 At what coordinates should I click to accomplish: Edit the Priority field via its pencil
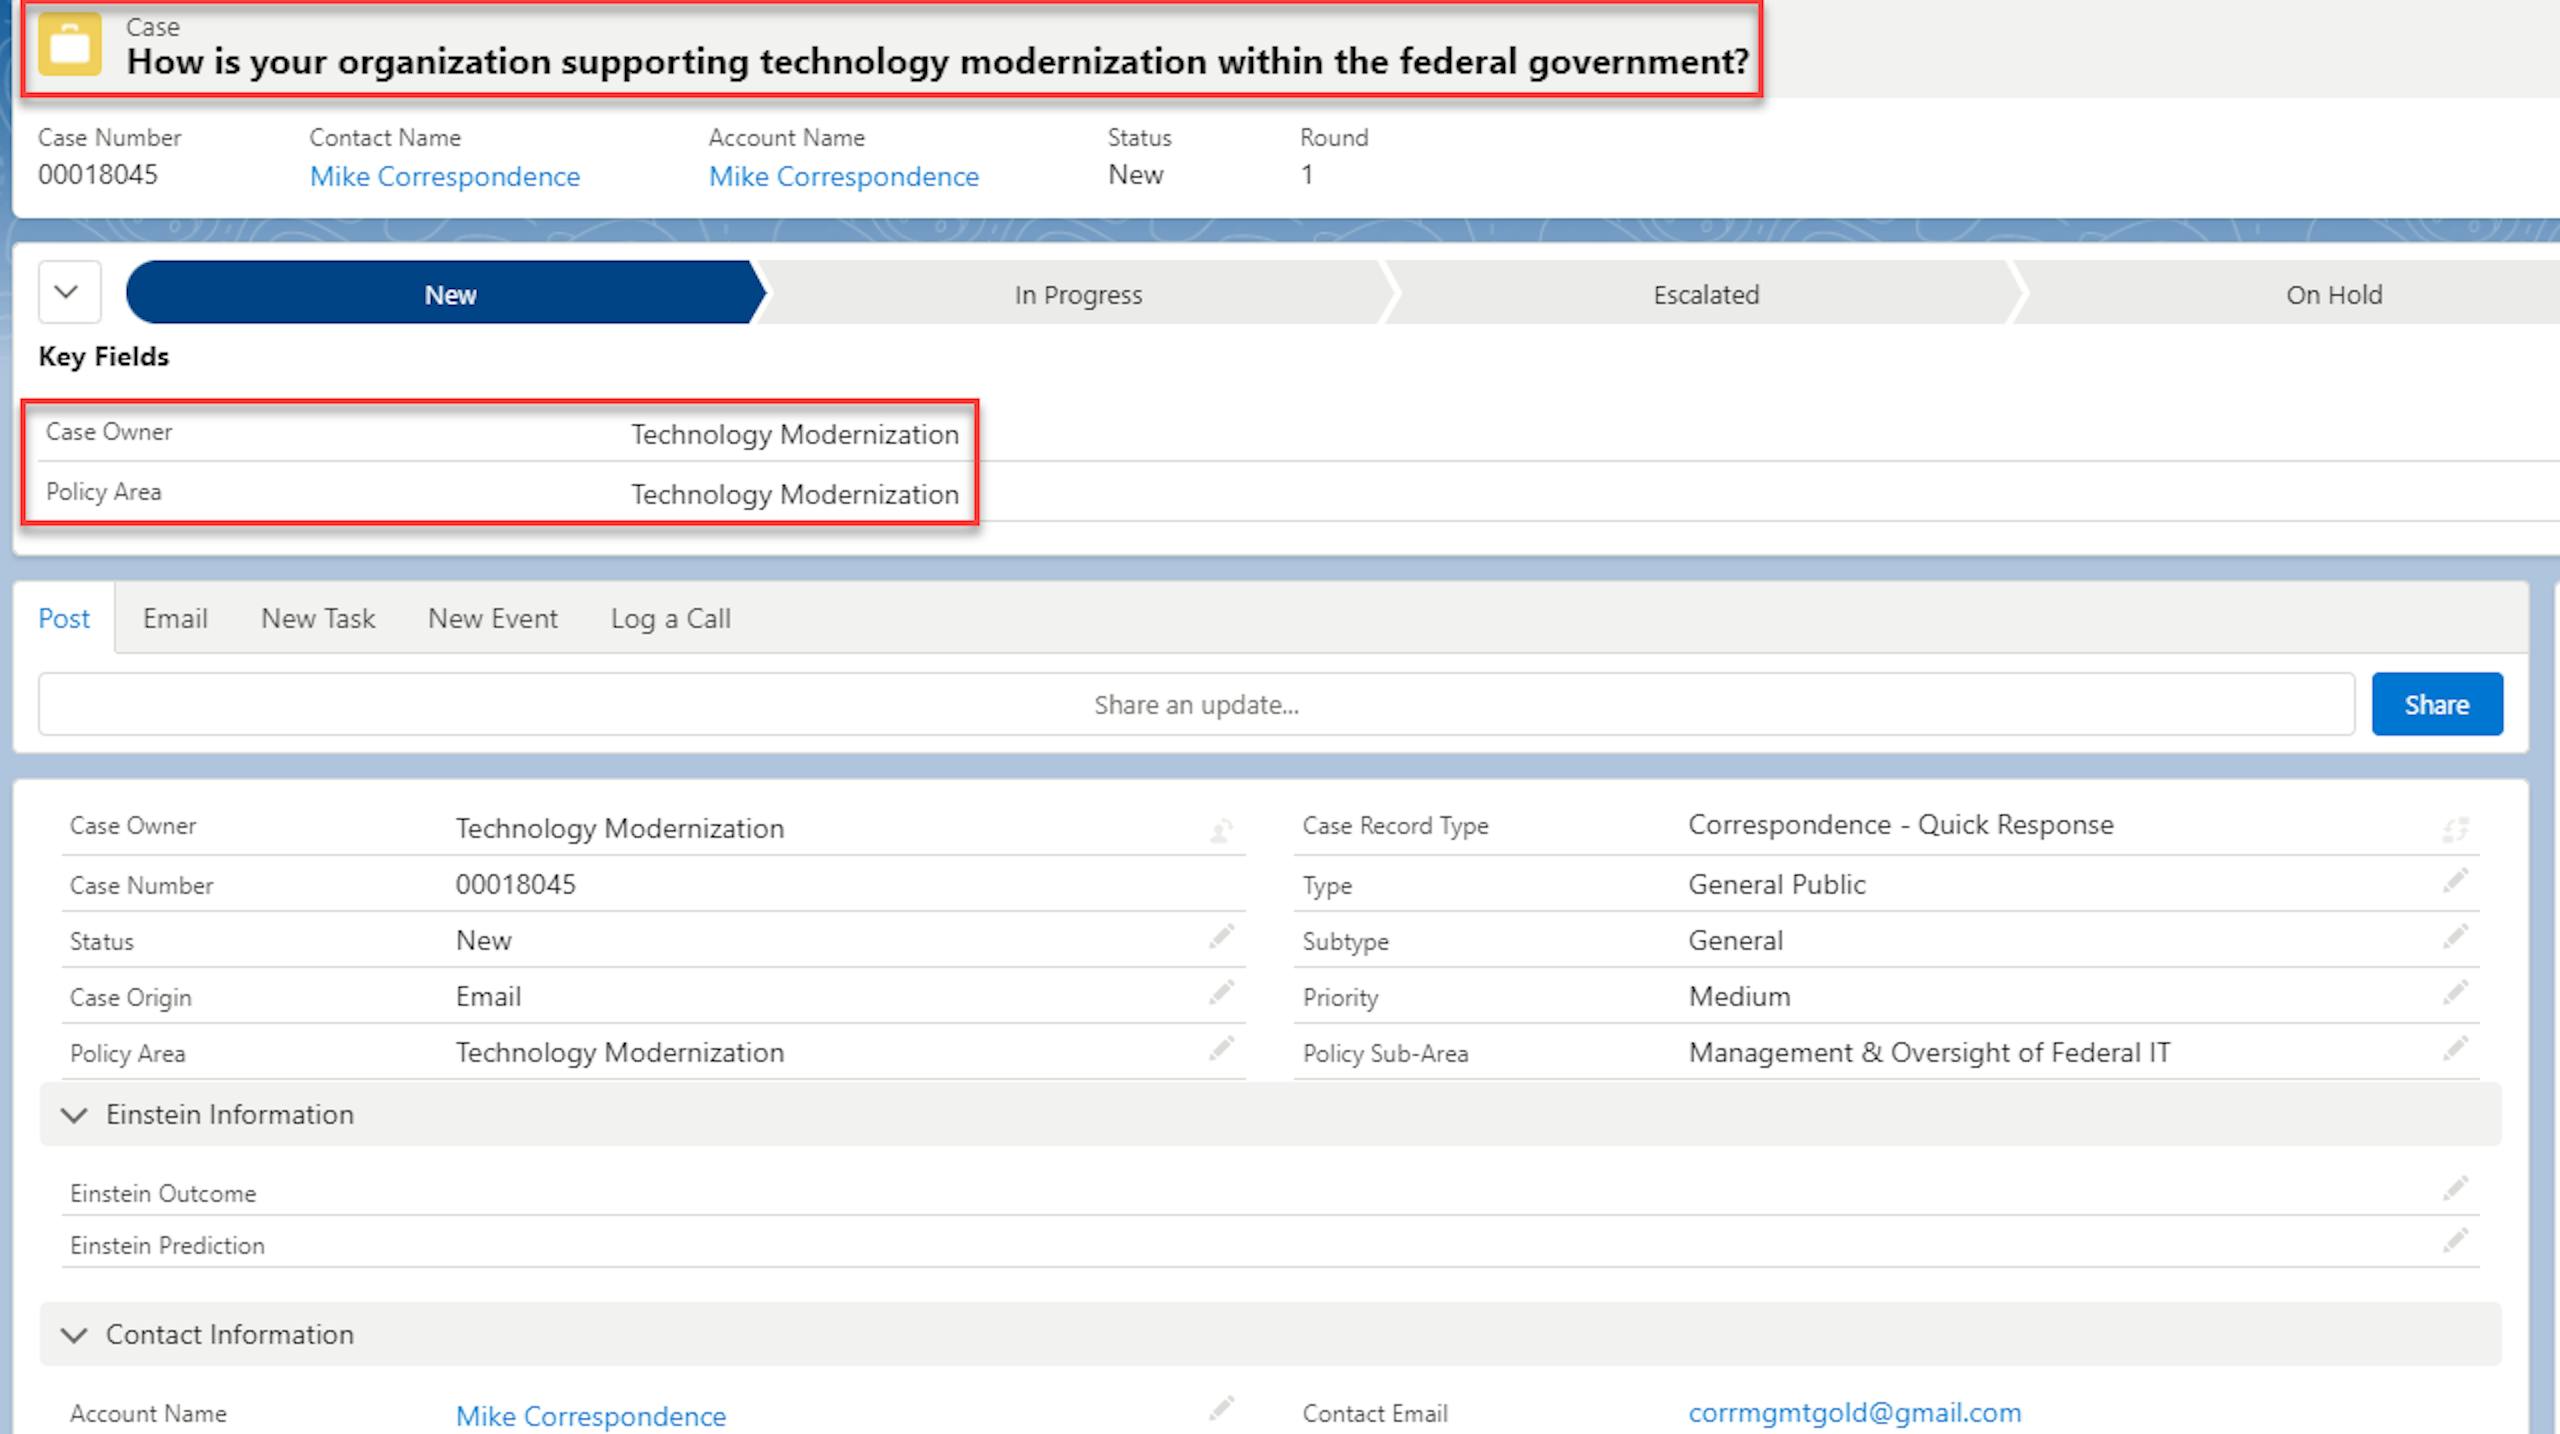(2455, 993)
